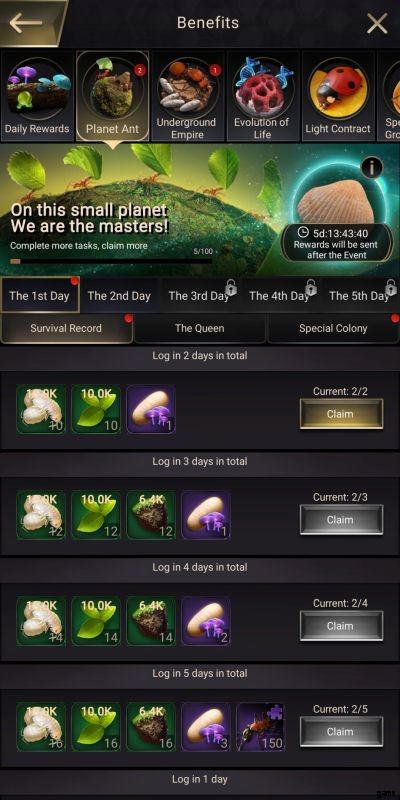
Task: Switch to Special Colony tab
Action: [x=333, y=329]
